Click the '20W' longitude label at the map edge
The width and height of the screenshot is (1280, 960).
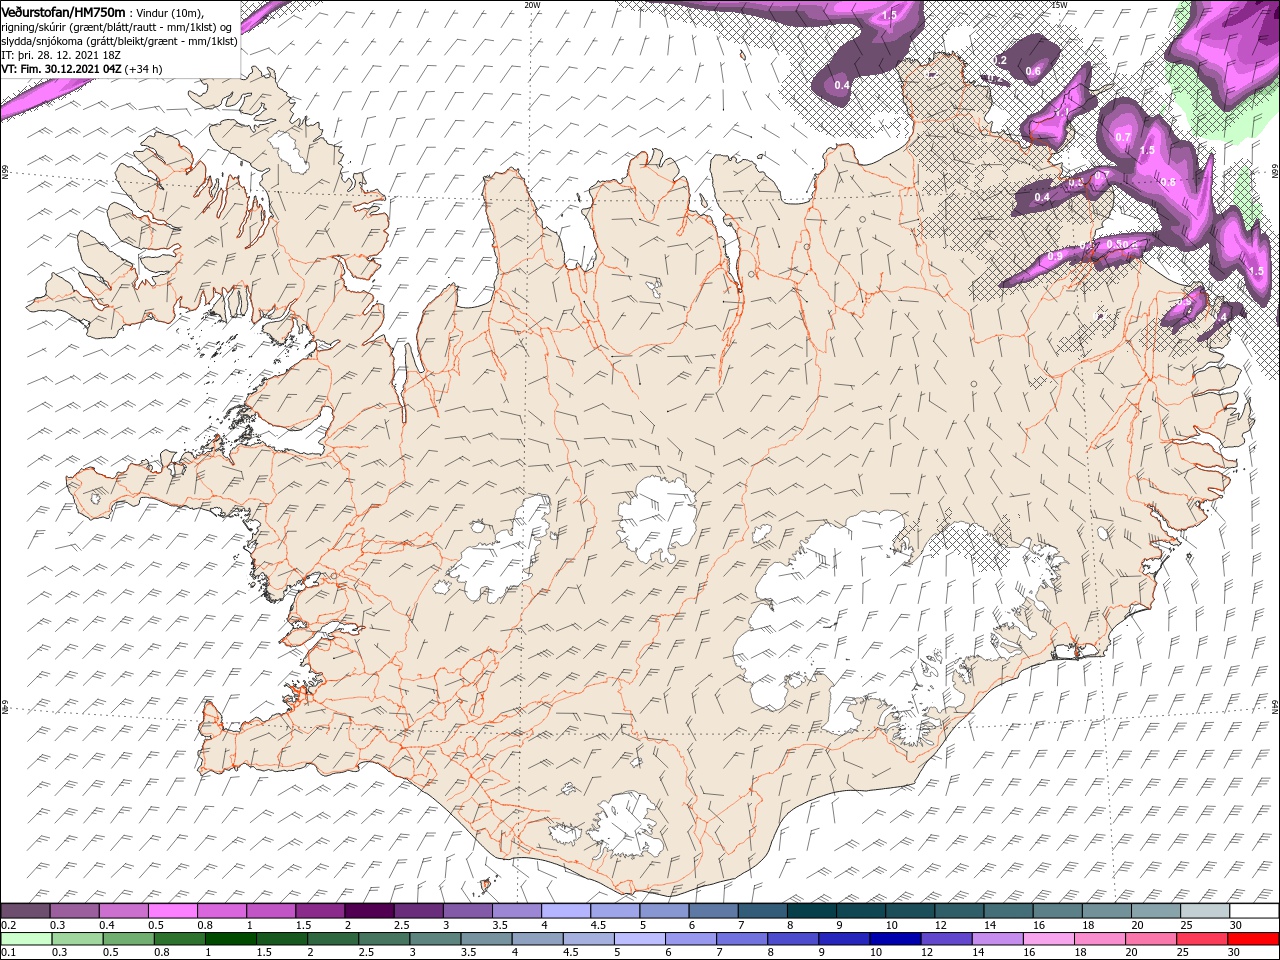(x=532, y=4)
